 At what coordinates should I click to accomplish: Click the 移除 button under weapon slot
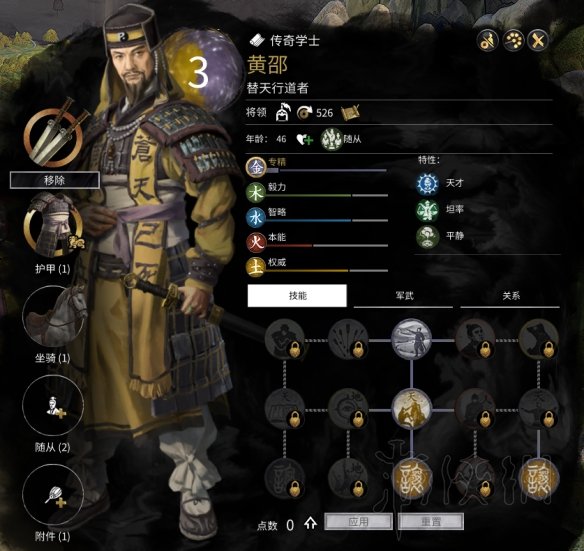pyautogui.click(x=55, y=180)
